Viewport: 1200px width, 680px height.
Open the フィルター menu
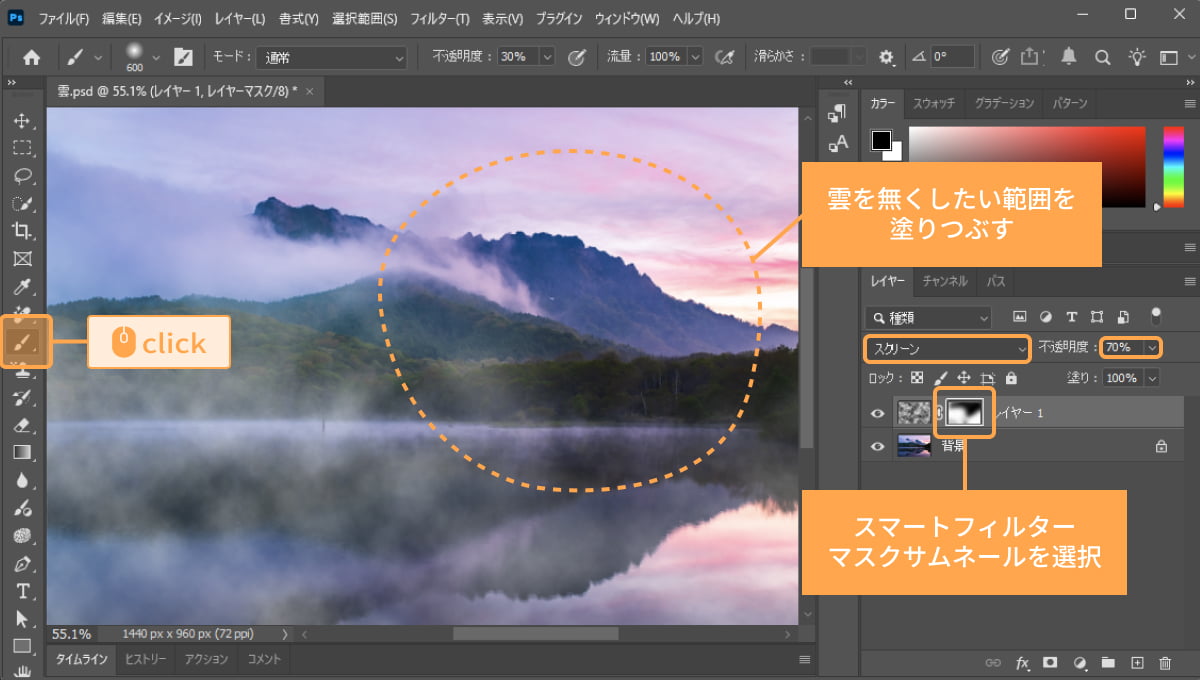point(440,18)
